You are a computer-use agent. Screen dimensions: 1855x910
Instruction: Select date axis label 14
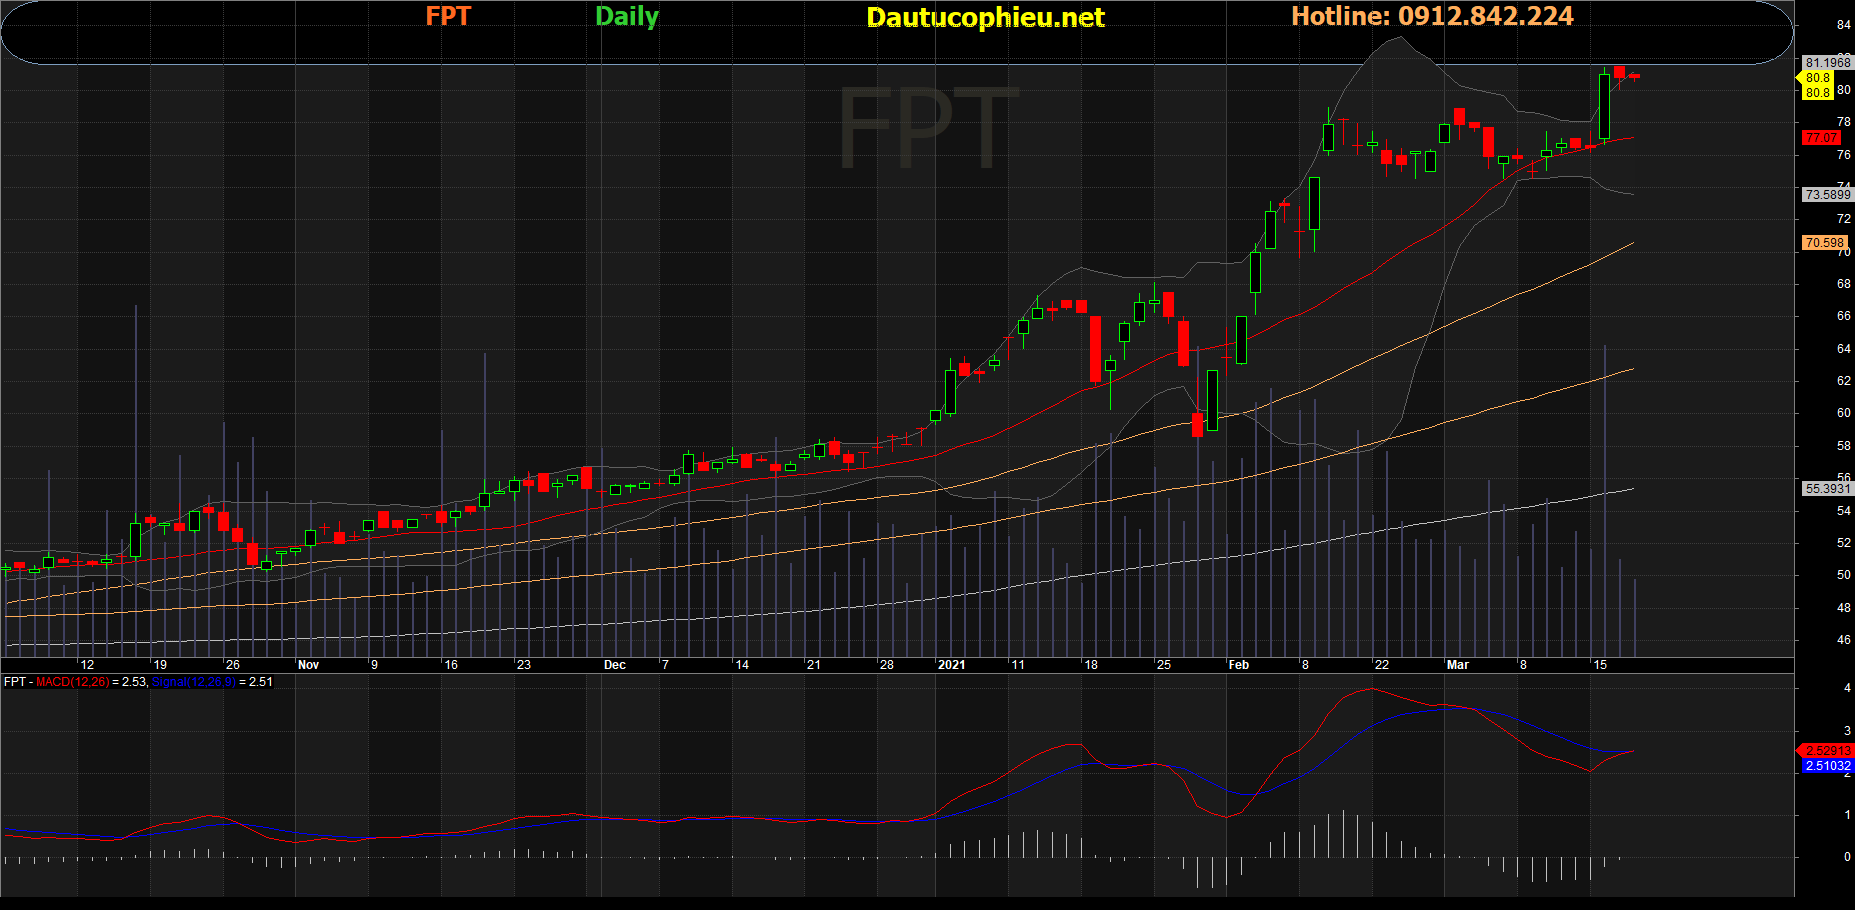pyautogui.click(x=741, y=665)
